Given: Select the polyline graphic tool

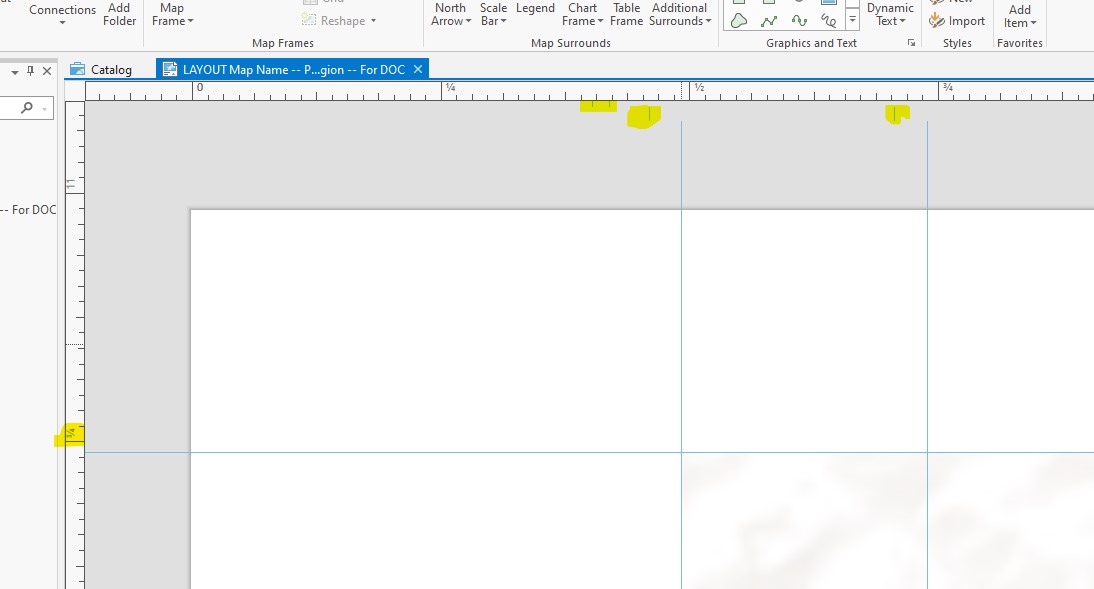Looking at the screenshot, I should (769, 21).
